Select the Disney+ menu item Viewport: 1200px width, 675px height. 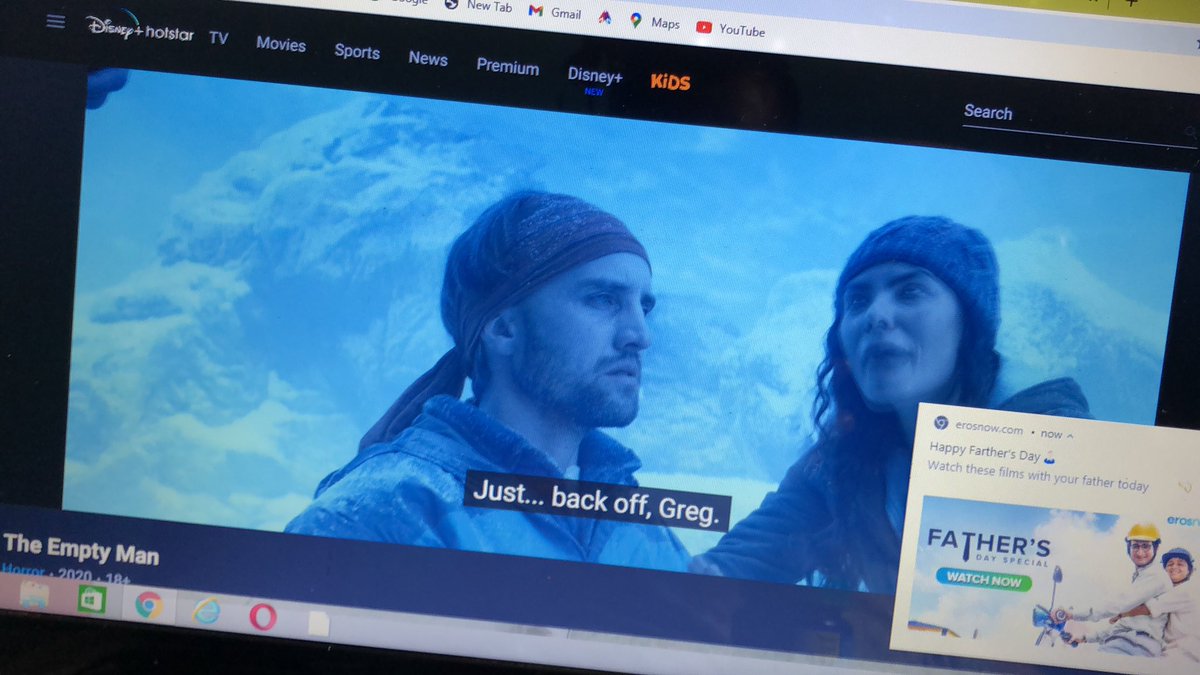595,75
